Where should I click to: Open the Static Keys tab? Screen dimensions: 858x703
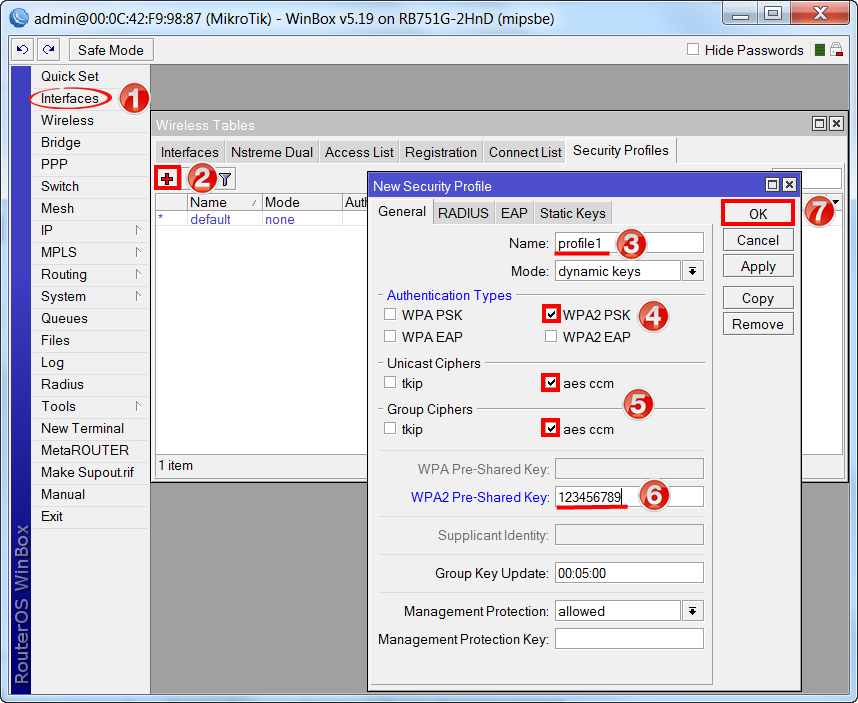(x=572, y=213)
